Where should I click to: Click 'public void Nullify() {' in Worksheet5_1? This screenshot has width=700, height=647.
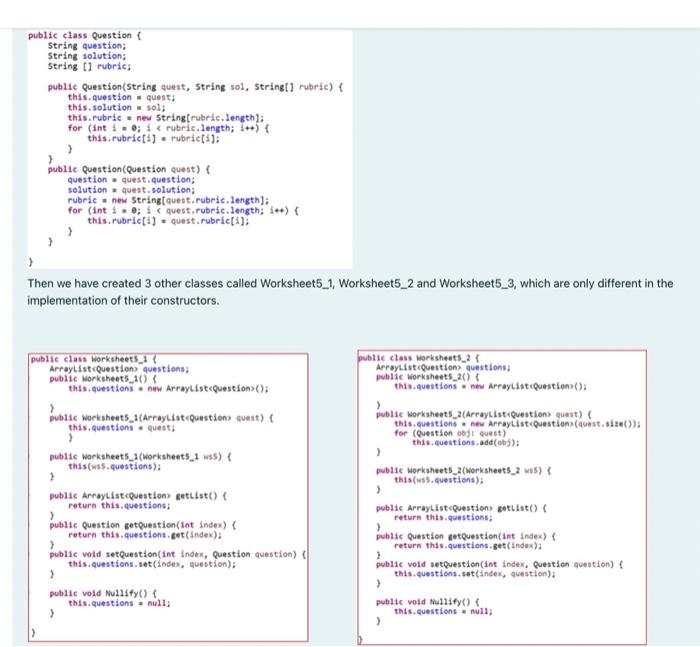(x=103, y=593)
